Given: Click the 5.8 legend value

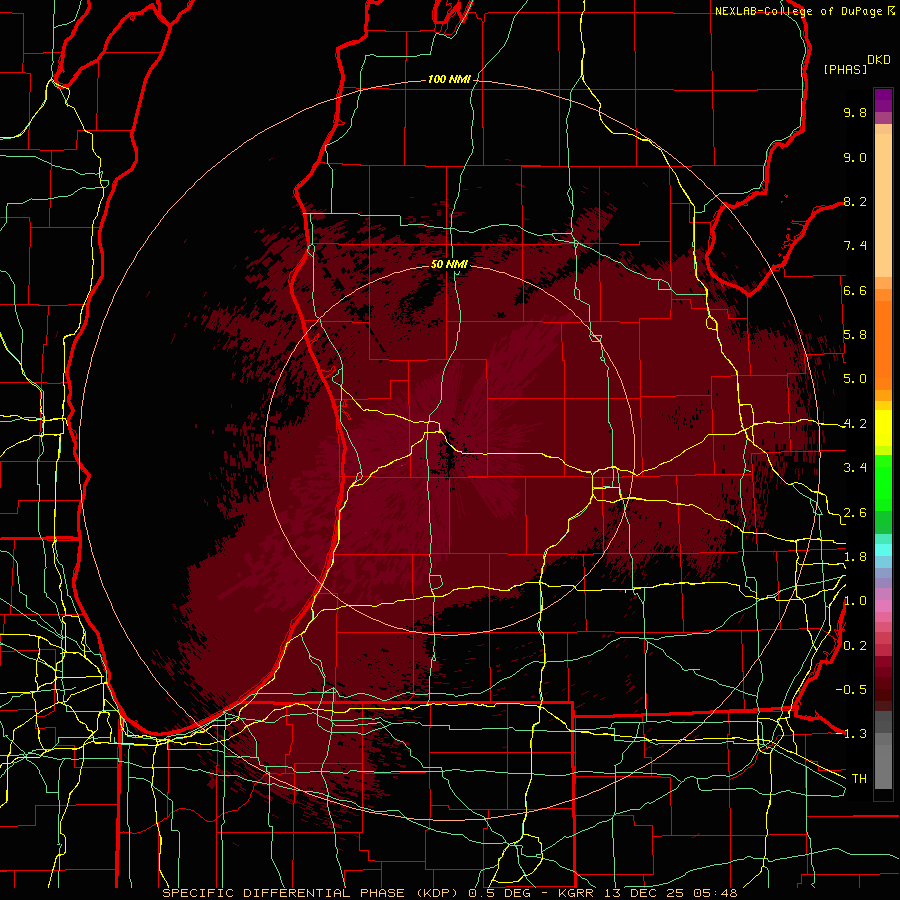Looking at the screenshot, I should coord(855,335).
